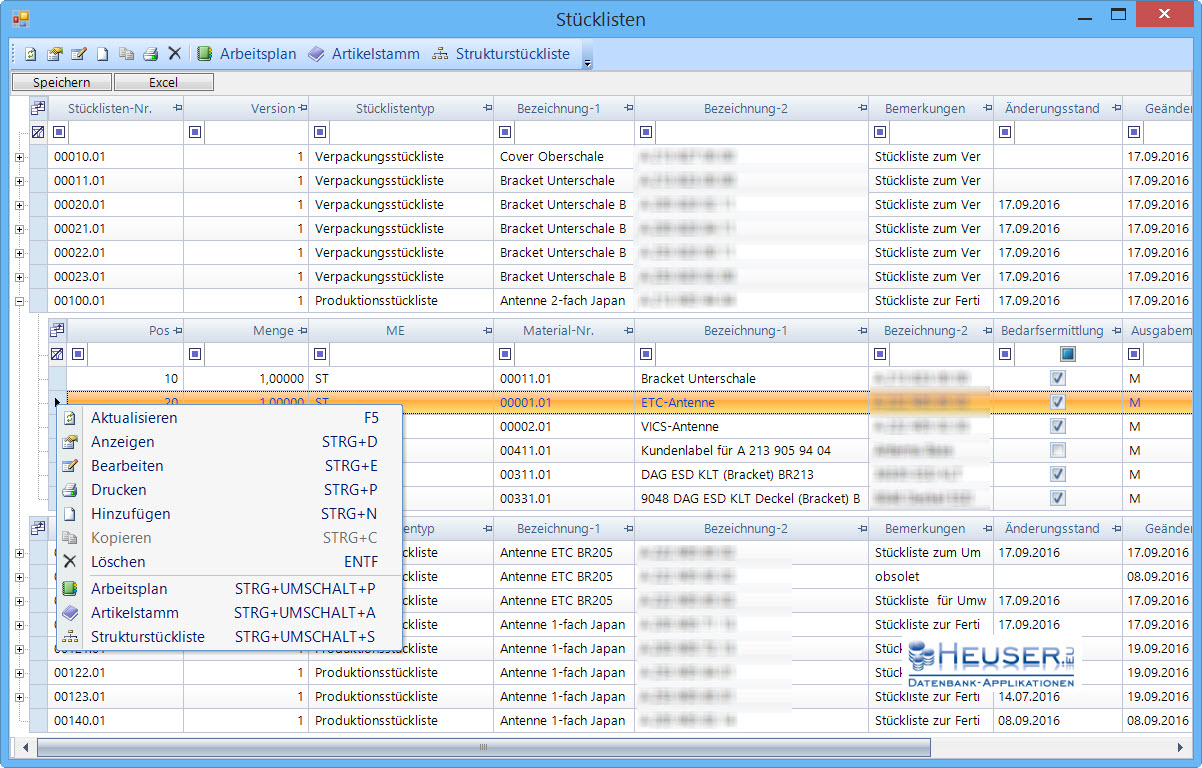Expand row 00021.01
1202x768 pixels.
pyautogui.click(x=19, y=229)
